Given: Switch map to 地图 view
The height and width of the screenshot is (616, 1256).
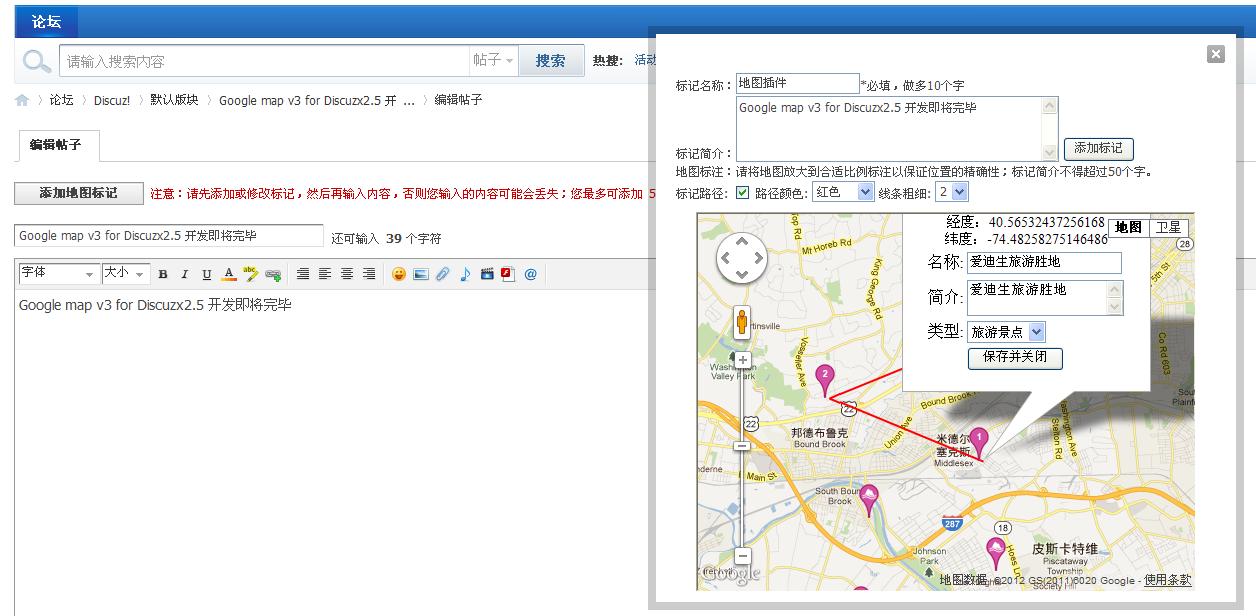Looking at the screenshot, I should pos(1128,228).
